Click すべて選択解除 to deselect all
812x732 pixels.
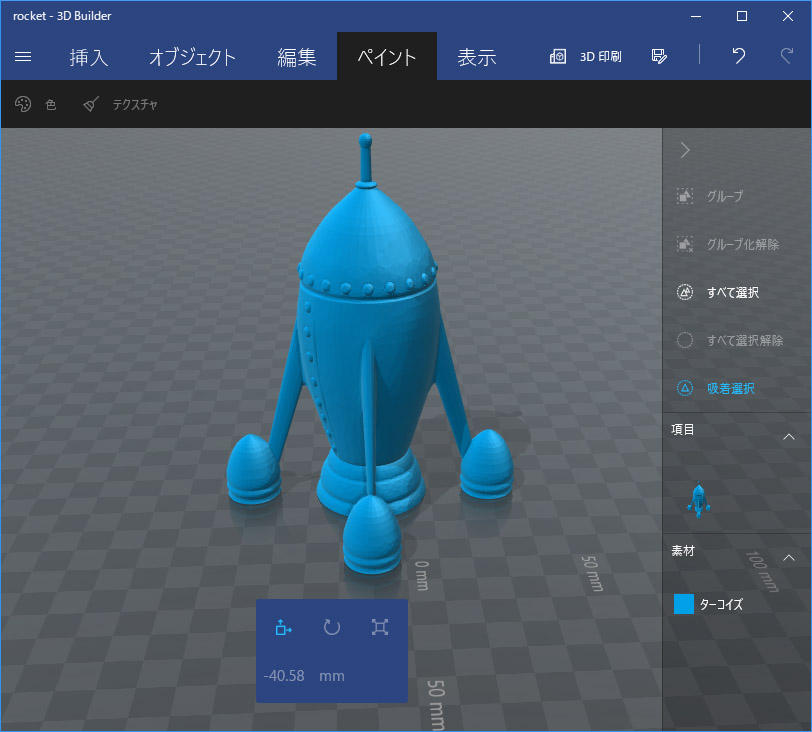[x=728, y=340]
